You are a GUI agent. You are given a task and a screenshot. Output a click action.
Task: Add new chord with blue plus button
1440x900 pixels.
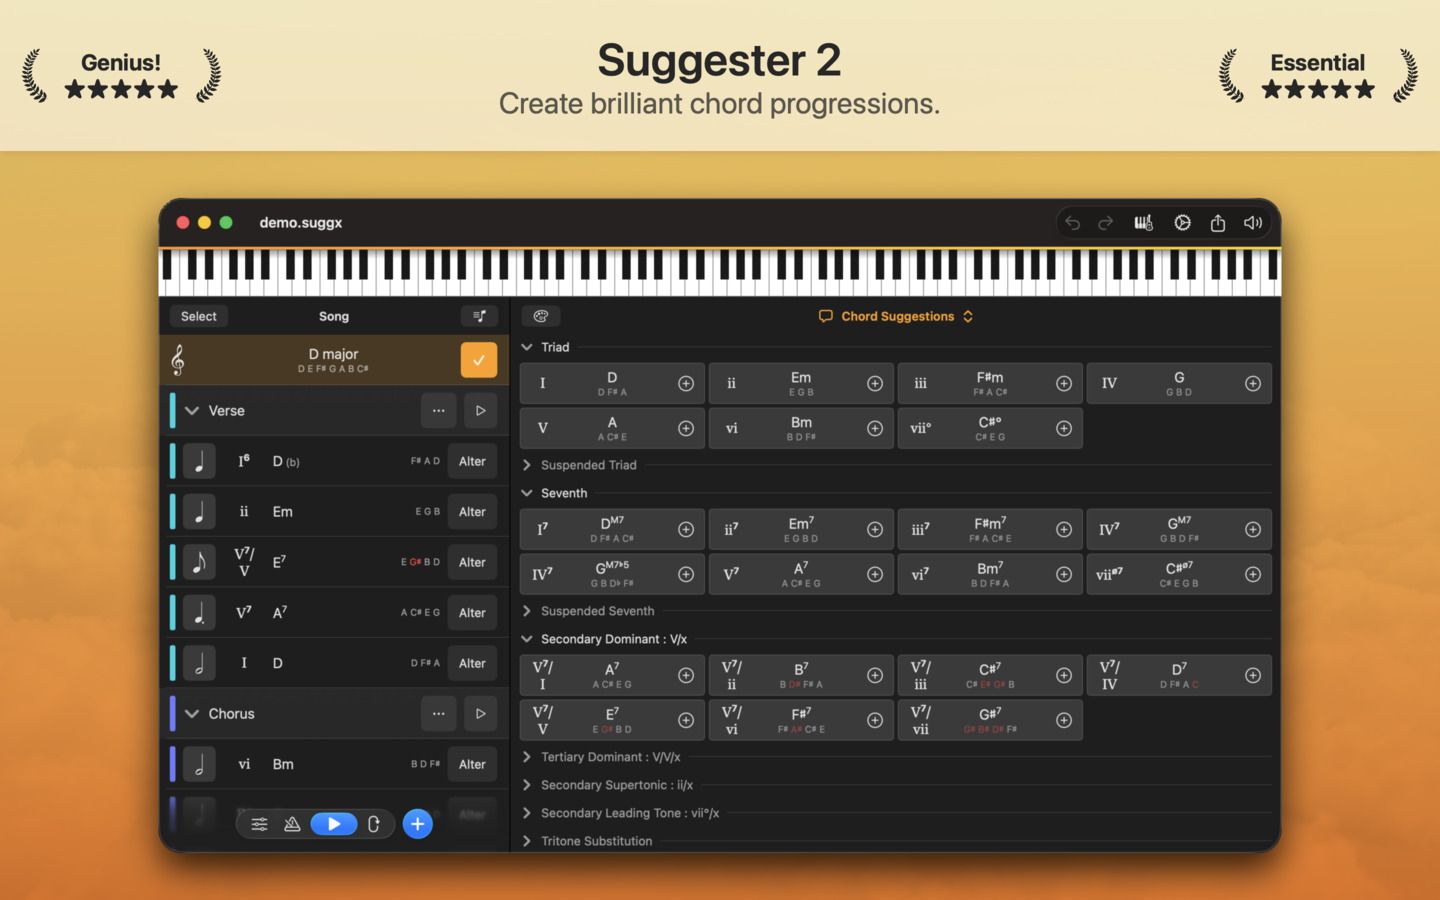point(418,824)
